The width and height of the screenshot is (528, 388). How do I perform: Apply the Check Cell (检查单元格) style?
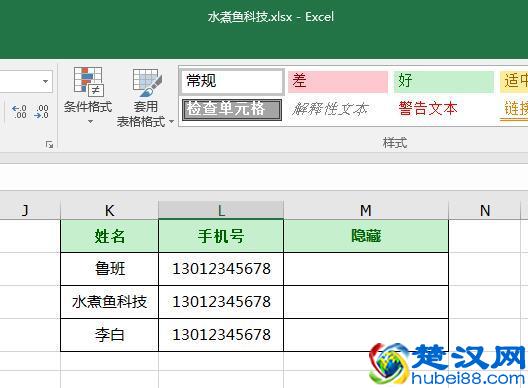click(x=232, y=109)
